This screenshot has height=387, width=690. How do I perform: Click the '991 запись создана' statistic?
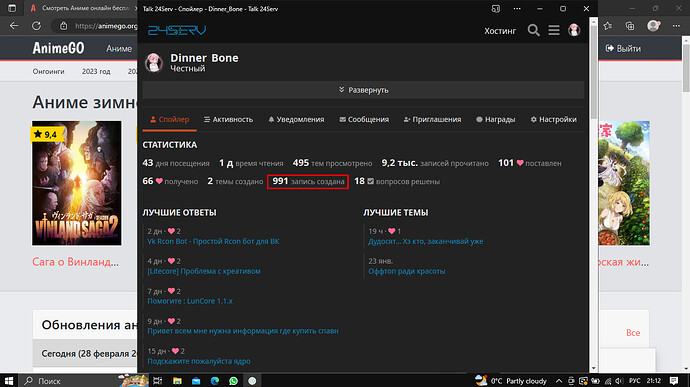click(308, 181)
